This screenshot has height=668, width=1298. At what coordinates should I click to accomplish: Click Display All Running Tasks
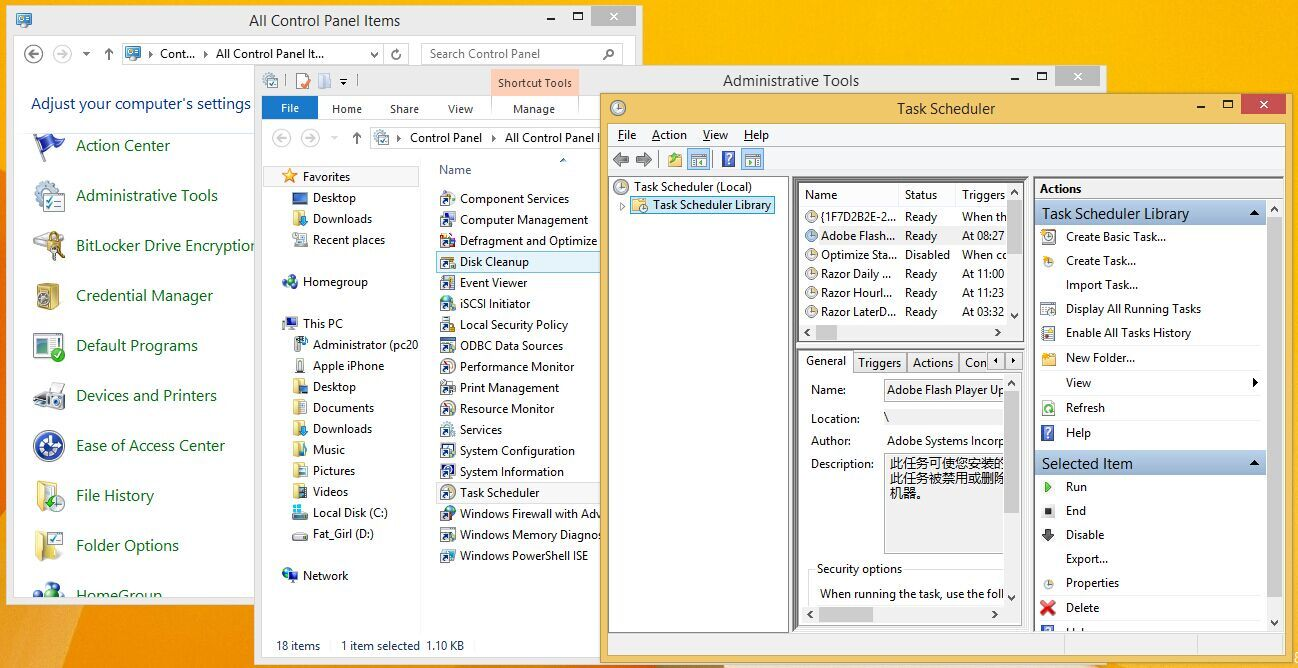click(x=1133, y=309)
